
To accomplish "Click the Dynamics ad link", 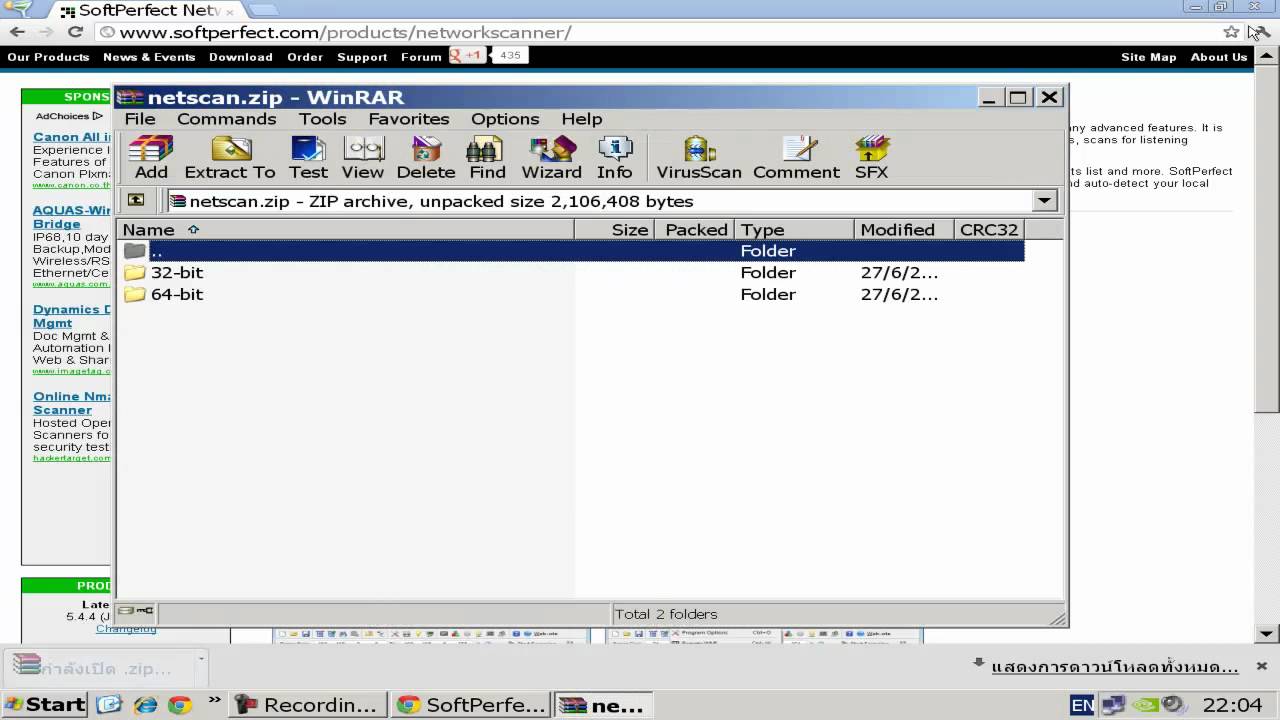I will (71, 316).
